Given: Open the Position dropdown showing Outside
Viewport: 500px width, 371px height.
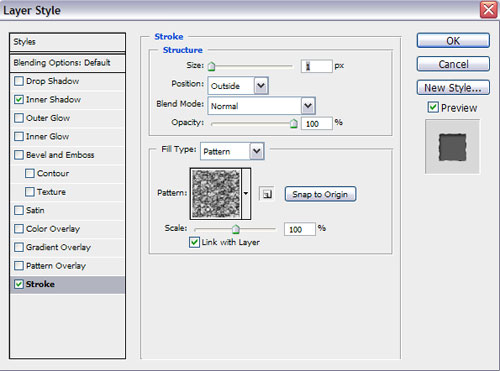Looking at the screenshot, I should click(238, 86).
